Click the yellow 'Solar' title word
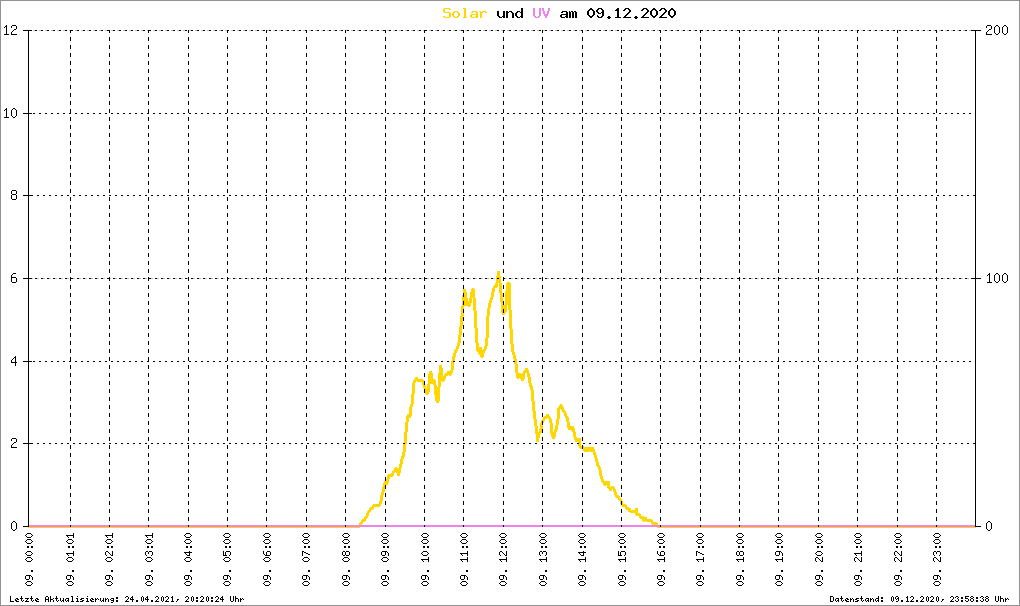This screenshot has height=606, width=1020. pos(464,13)
